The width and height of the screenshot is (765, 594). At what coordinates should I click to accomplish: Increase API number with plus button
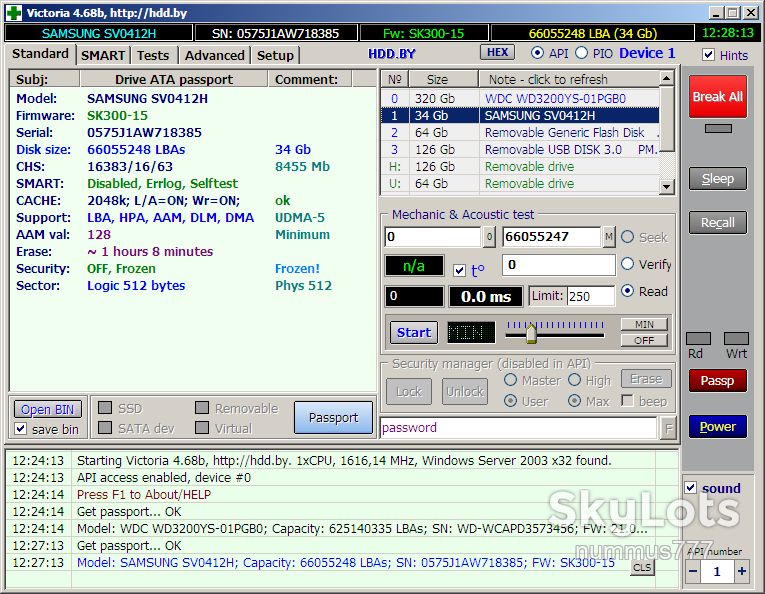point(742,571)
